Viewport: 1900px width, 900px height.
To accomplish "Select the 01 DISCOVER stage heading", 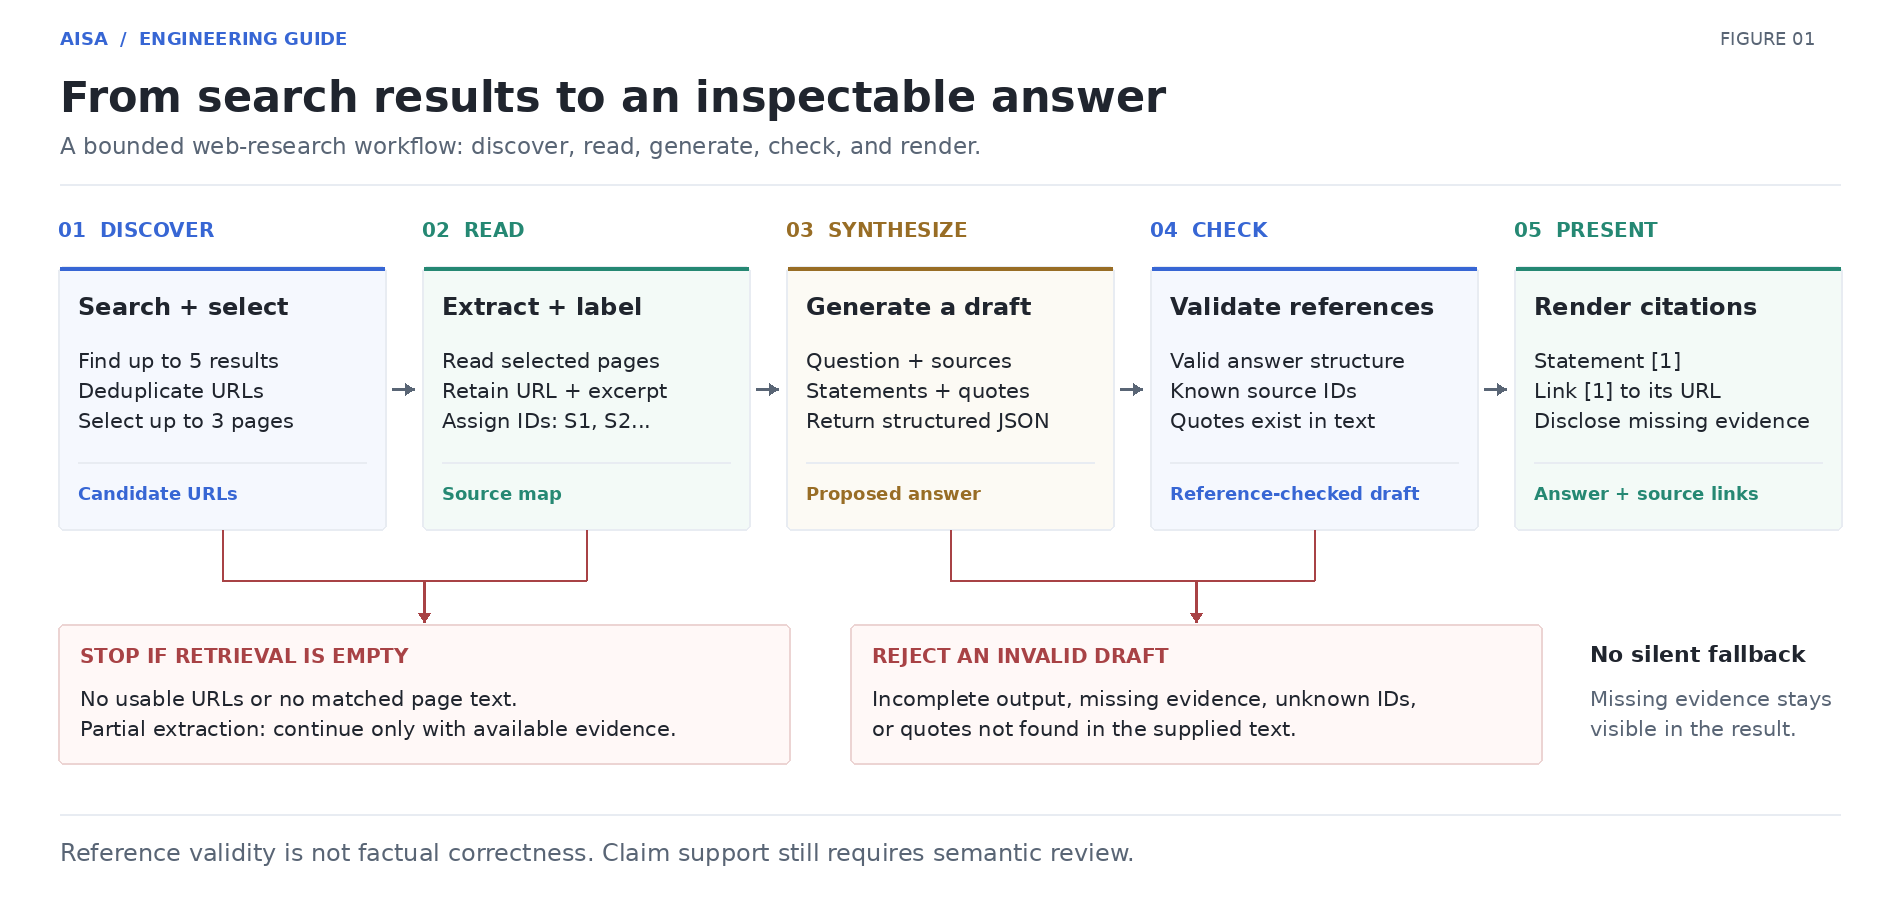I will pos(136,230).
